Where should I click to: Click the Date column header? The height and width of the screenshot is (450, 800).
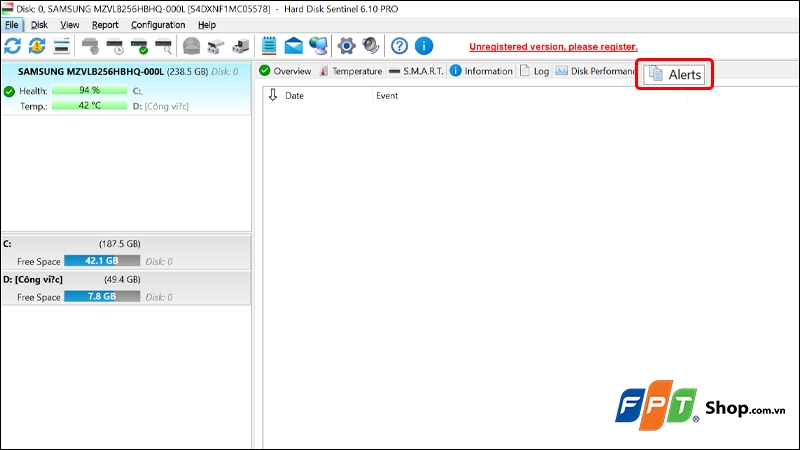(x=294, y=95)
